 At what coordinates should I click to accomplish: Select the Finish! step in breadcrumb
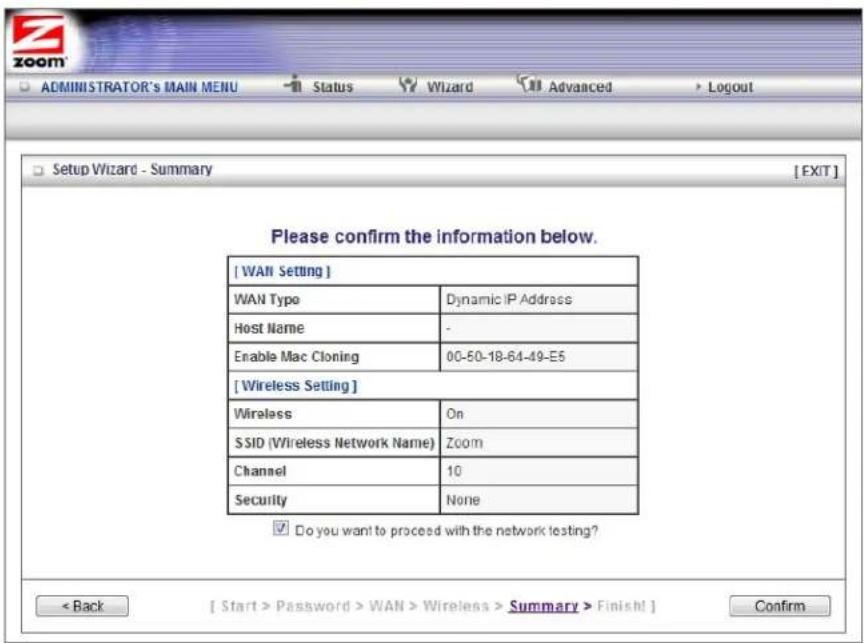tap(621, 606)
